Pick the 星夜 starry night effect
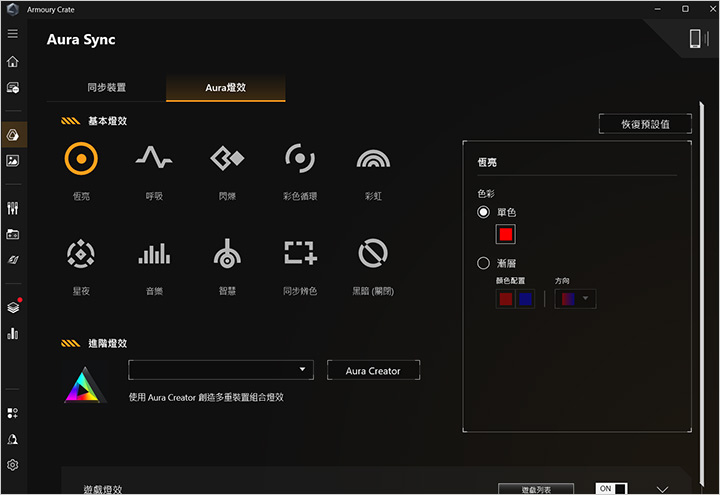Image resolution: width=720 pixels, height=495 pixels. (x=81, y=253)
